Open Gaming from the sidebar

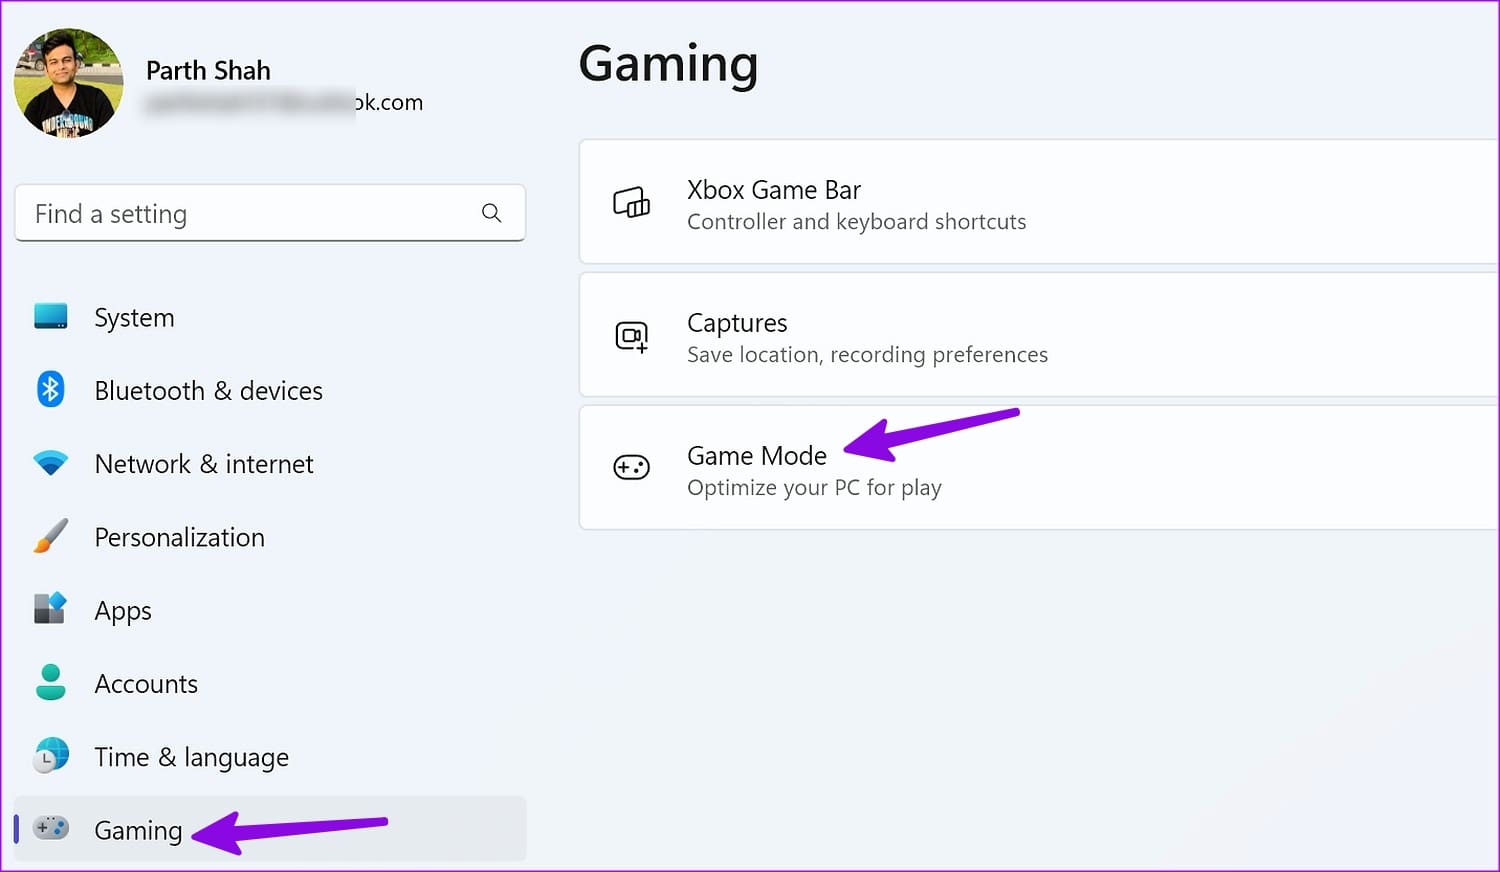(x=138, y=830)
